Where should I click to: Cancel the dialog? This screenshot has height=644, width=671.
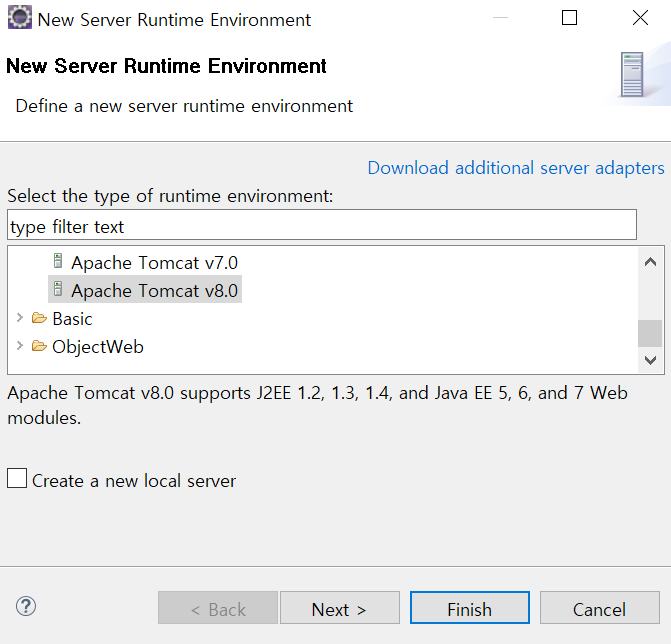[x=600, y=608]
